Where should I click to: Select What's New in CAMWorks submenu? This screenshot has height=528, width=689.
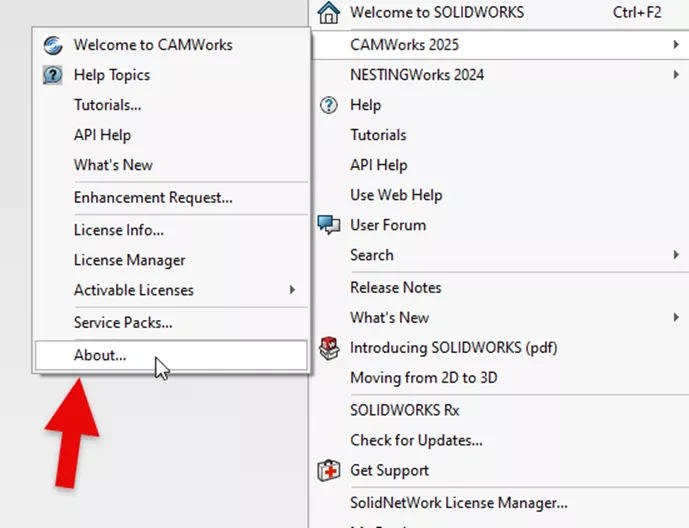pos(171,165)
